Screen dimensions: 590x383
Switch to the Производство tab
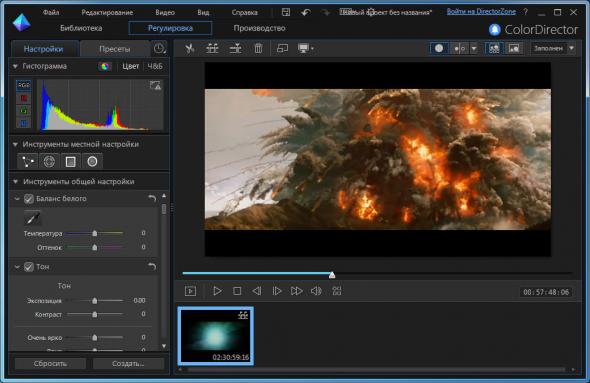259,28
